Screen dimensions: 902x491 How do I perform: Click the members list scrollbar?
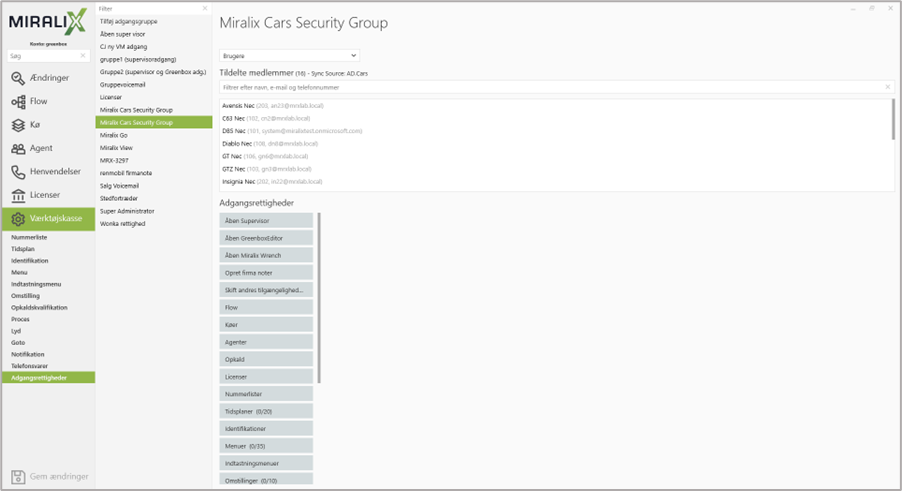(x=893, y=119)
